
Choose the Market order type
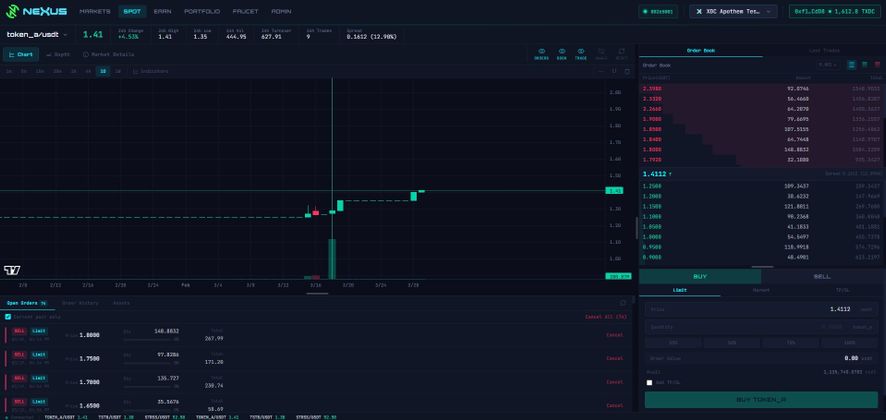tap(761, 290)
